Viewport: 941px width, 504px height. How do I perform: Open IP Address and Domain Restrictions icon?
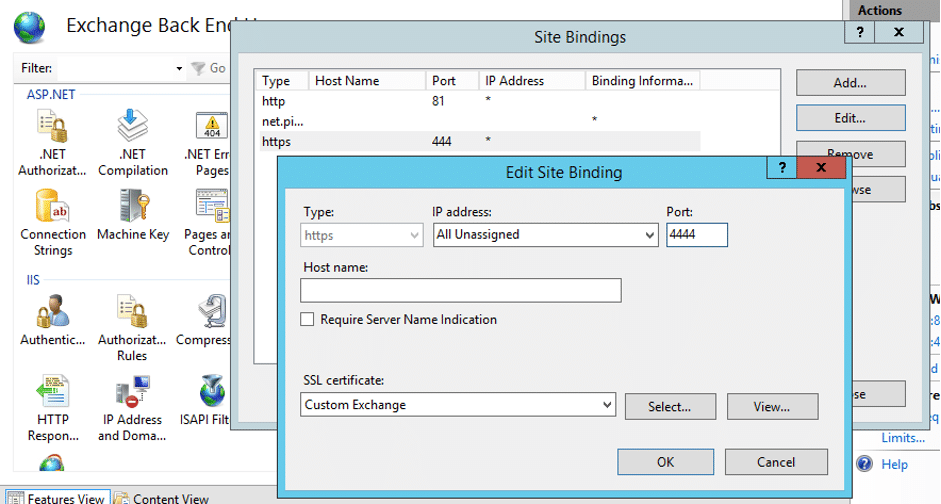133,391
